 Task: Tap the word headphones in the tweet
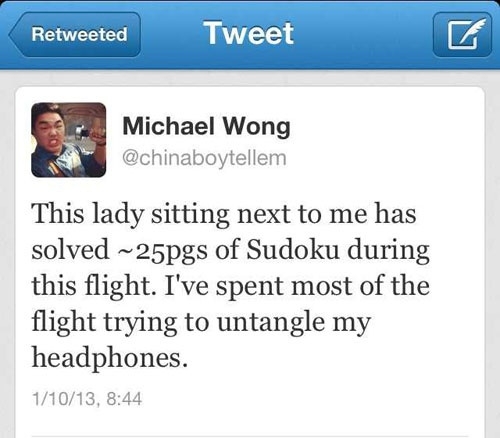coord(110,358)
